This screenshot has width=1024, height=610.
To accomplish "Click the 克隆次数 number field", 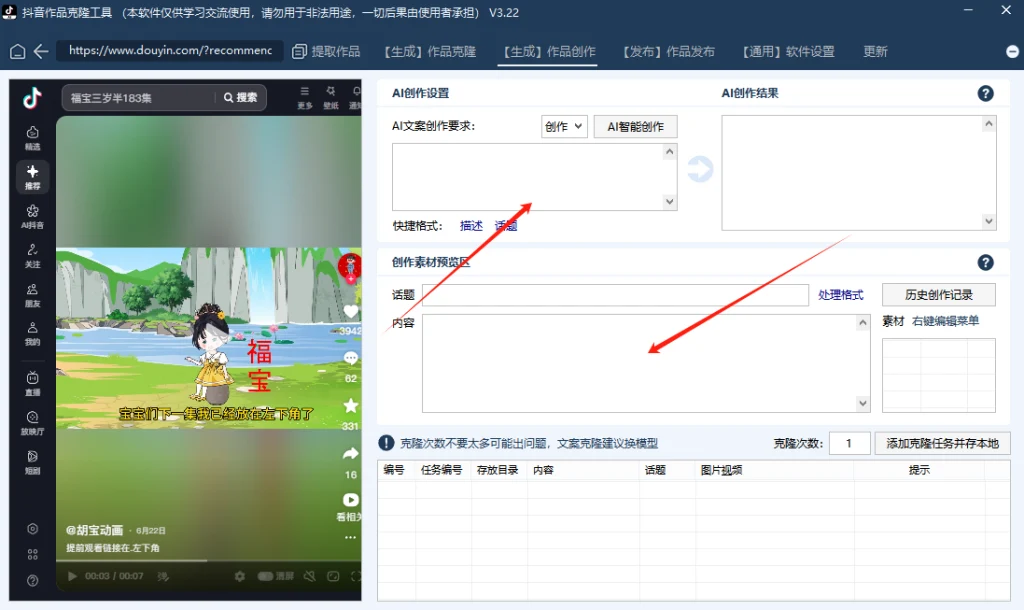I will (x=850, y=443).
